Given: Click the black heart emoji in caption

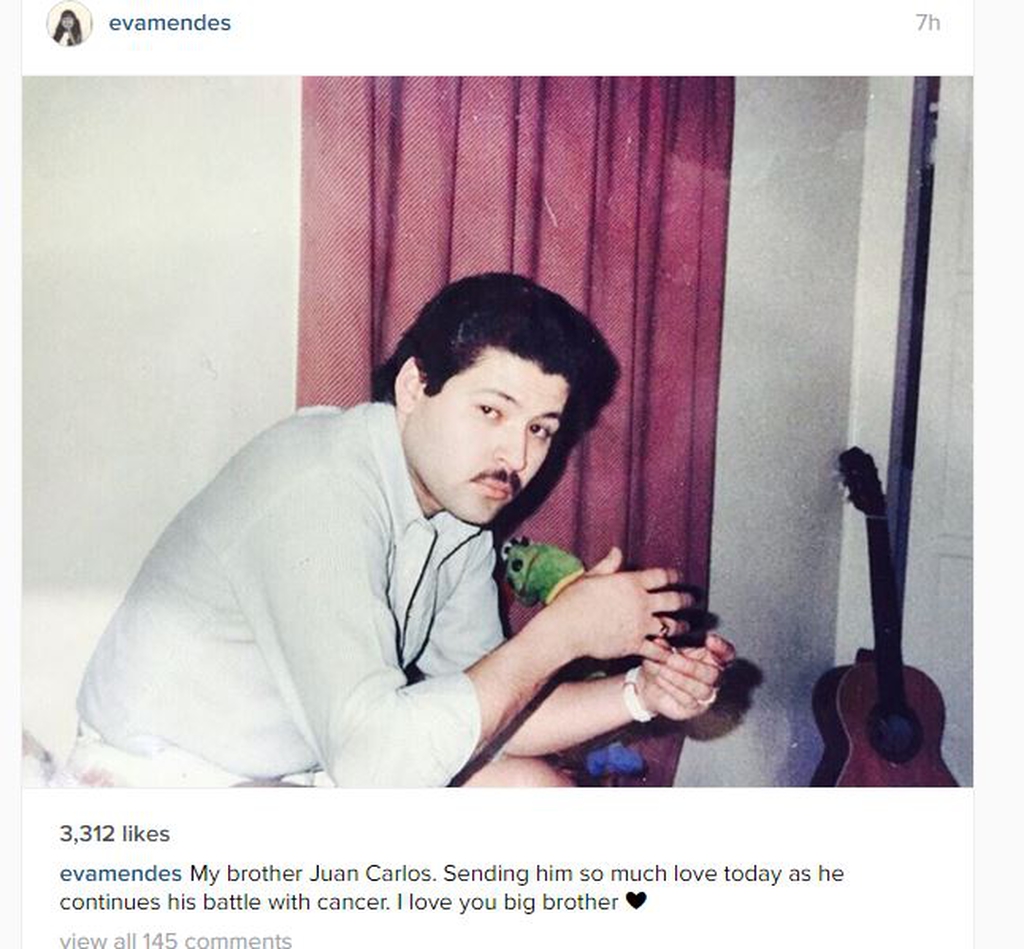Looking at the screenshot, I should [x=635, y=901].
